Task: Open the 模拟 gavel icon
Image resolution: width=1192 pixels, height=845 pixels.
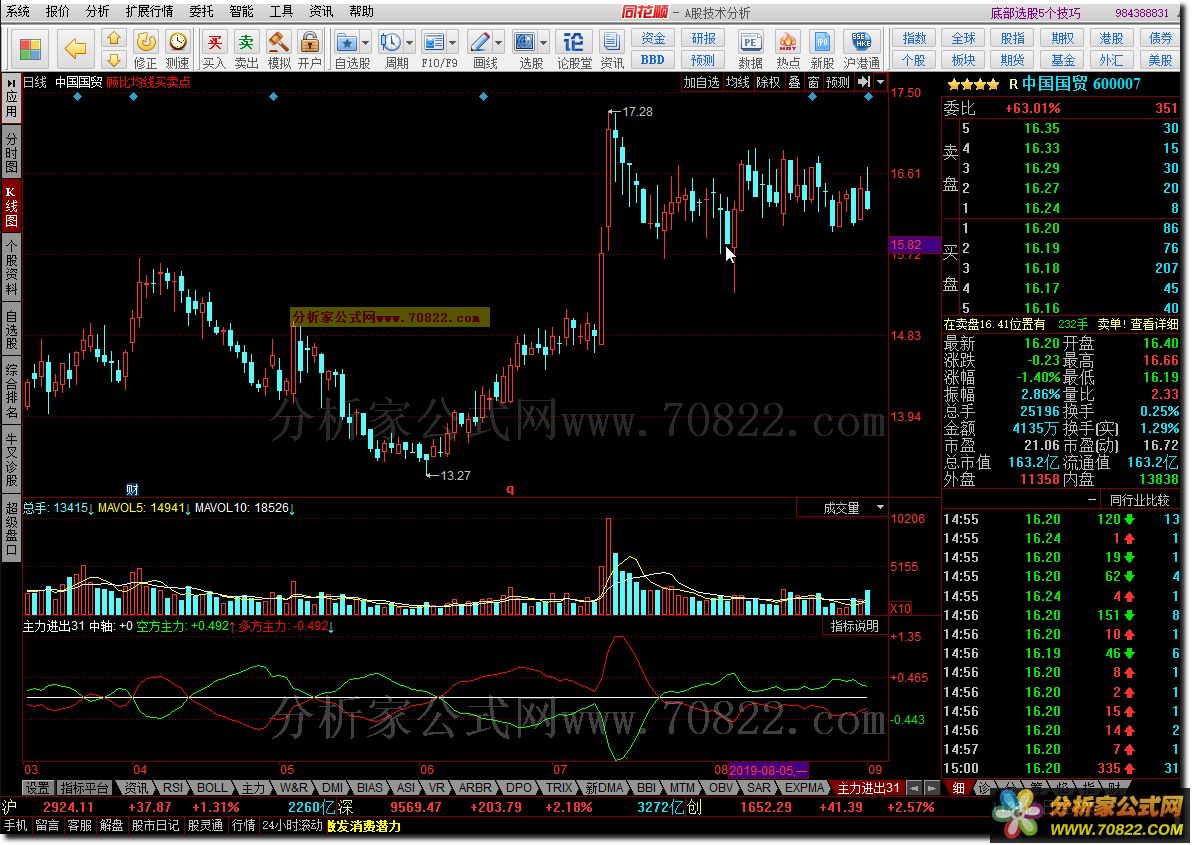Action: click(x=278, y=50)
